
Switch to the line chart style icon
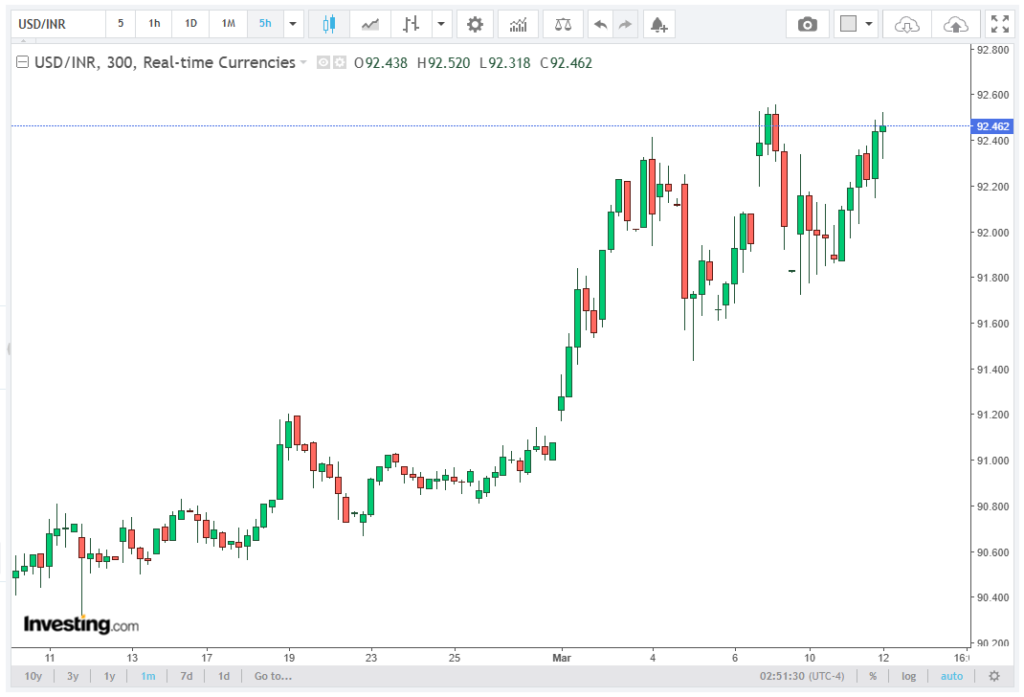click(x=370, y=24)
